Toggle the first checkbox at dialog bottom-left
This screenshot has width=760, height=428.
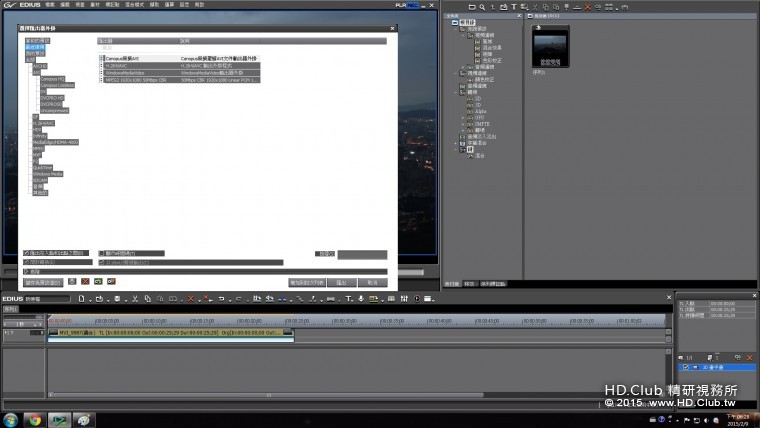pos(26,253)
